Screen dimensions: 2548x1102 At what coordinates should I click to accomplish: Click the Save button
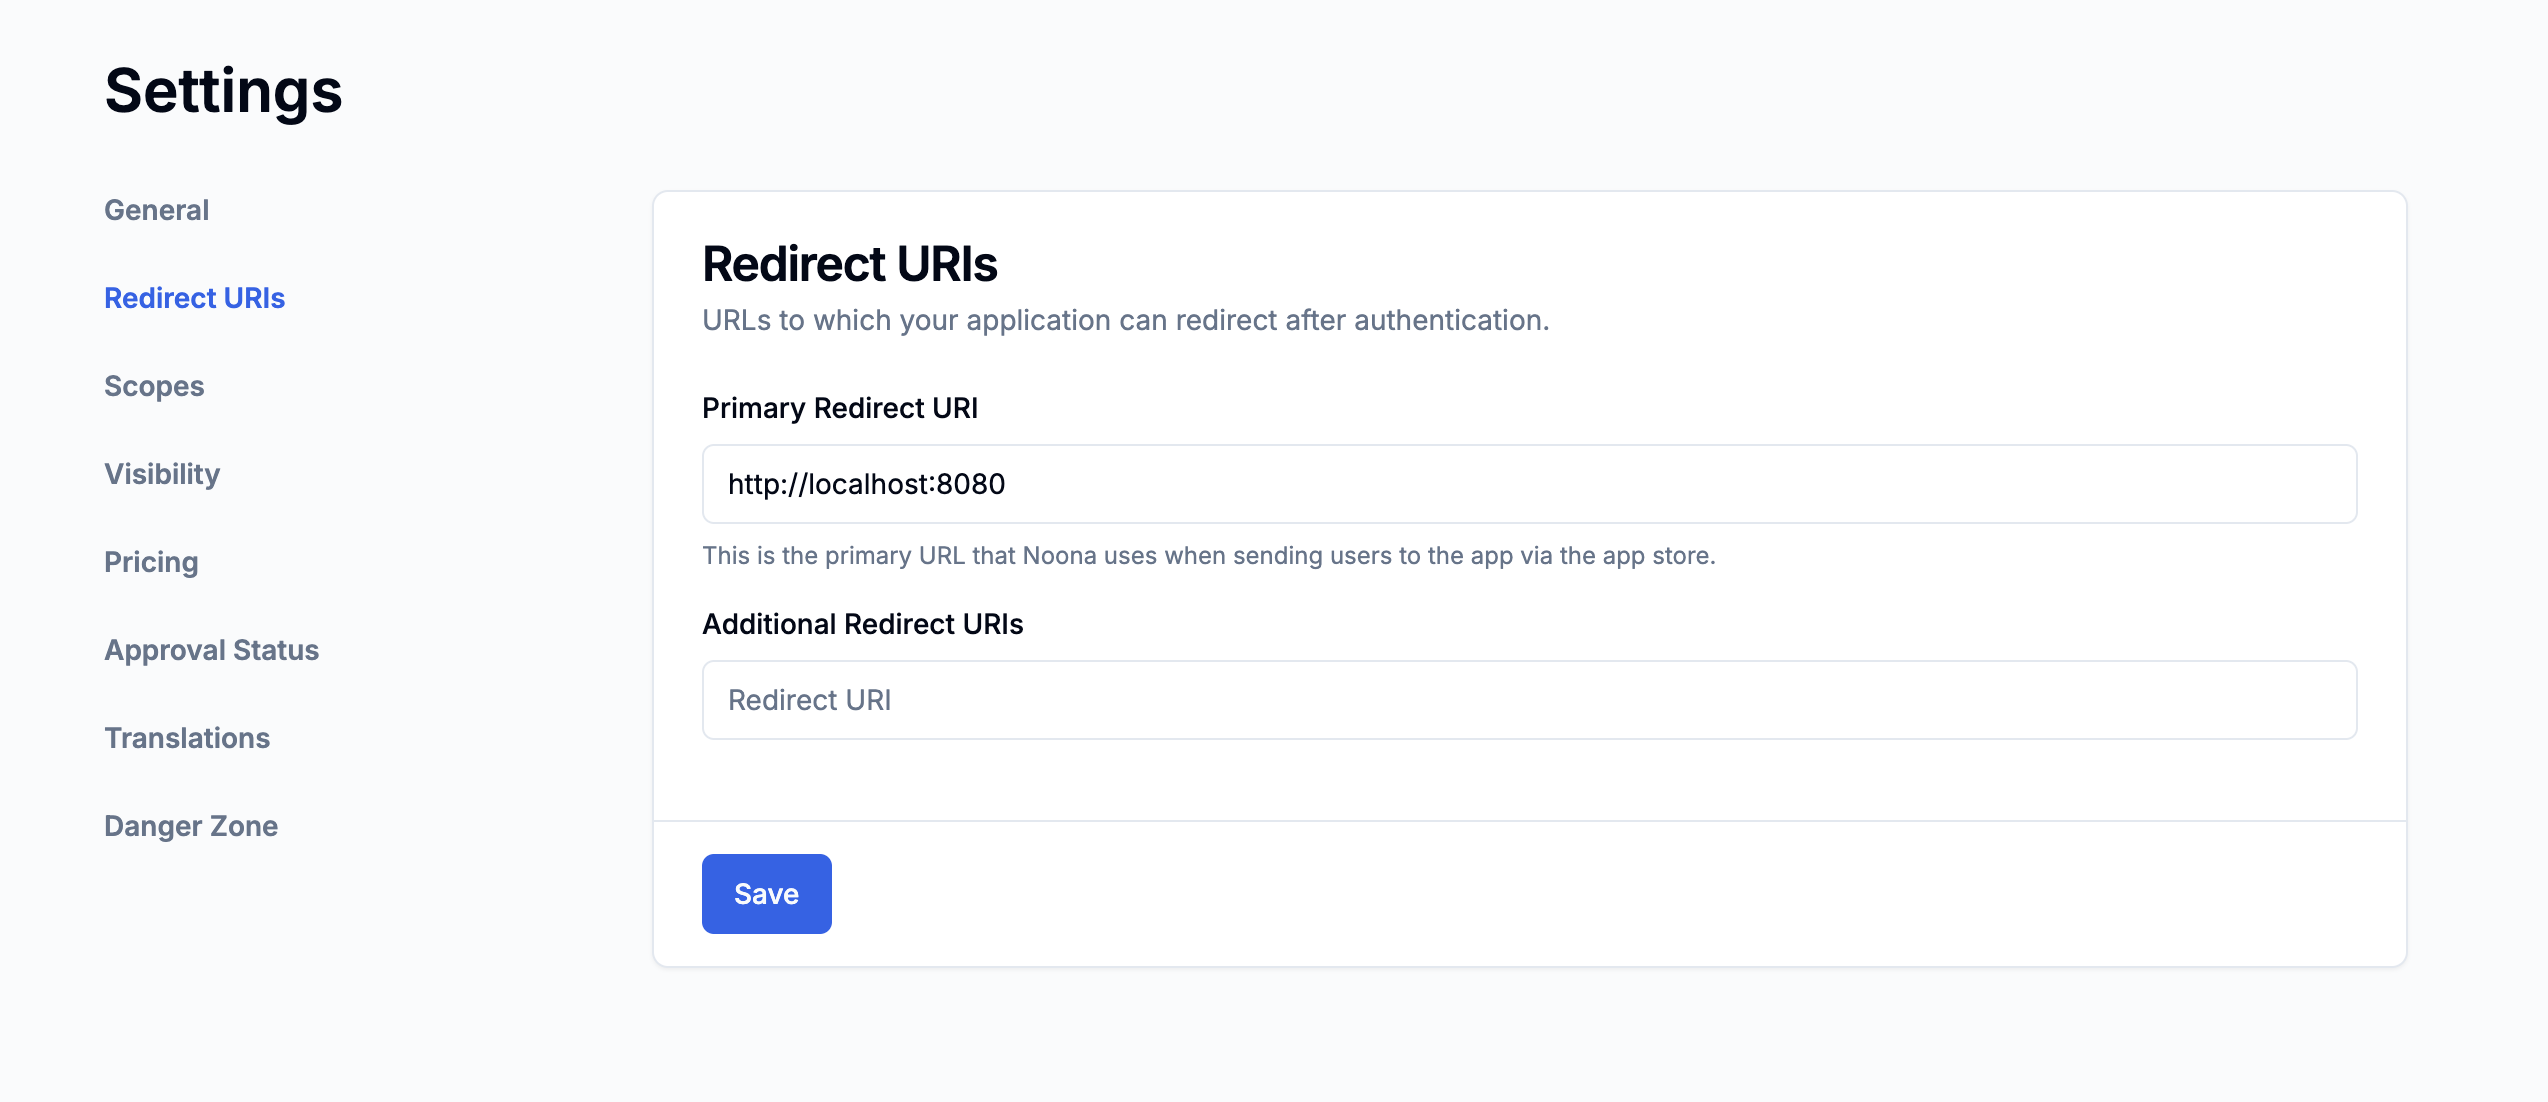[766, 894]
